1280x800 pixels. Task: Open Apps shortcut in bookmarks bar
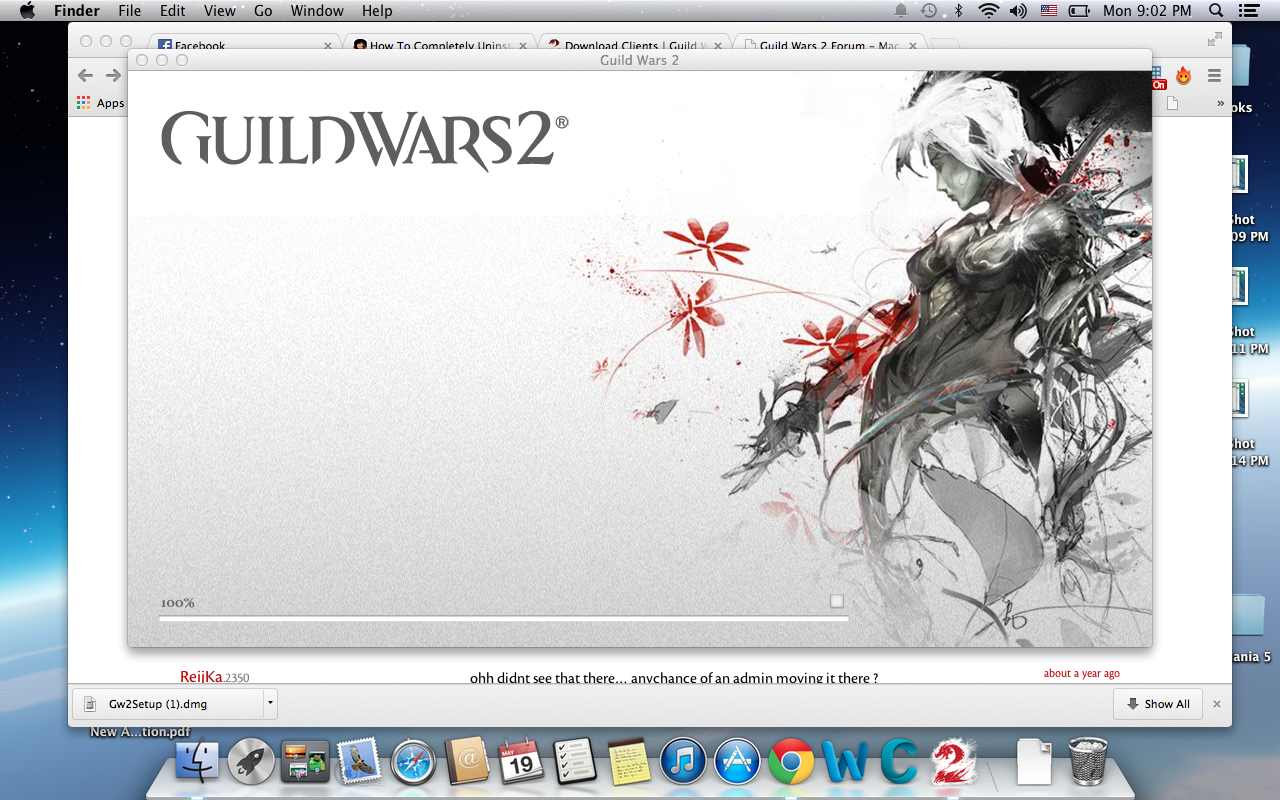(101, 103)
